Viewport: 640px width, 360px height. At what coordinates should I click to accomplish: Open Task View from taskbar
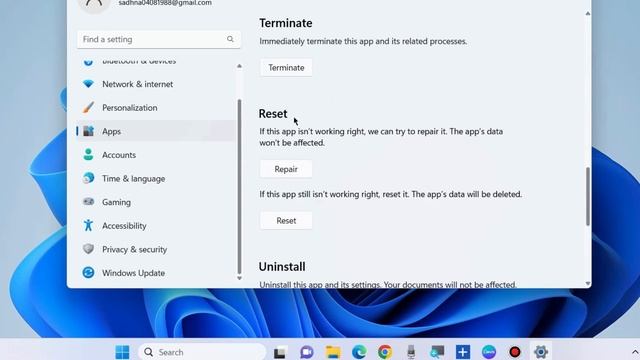pyautogui.click(x=280, y=352)
